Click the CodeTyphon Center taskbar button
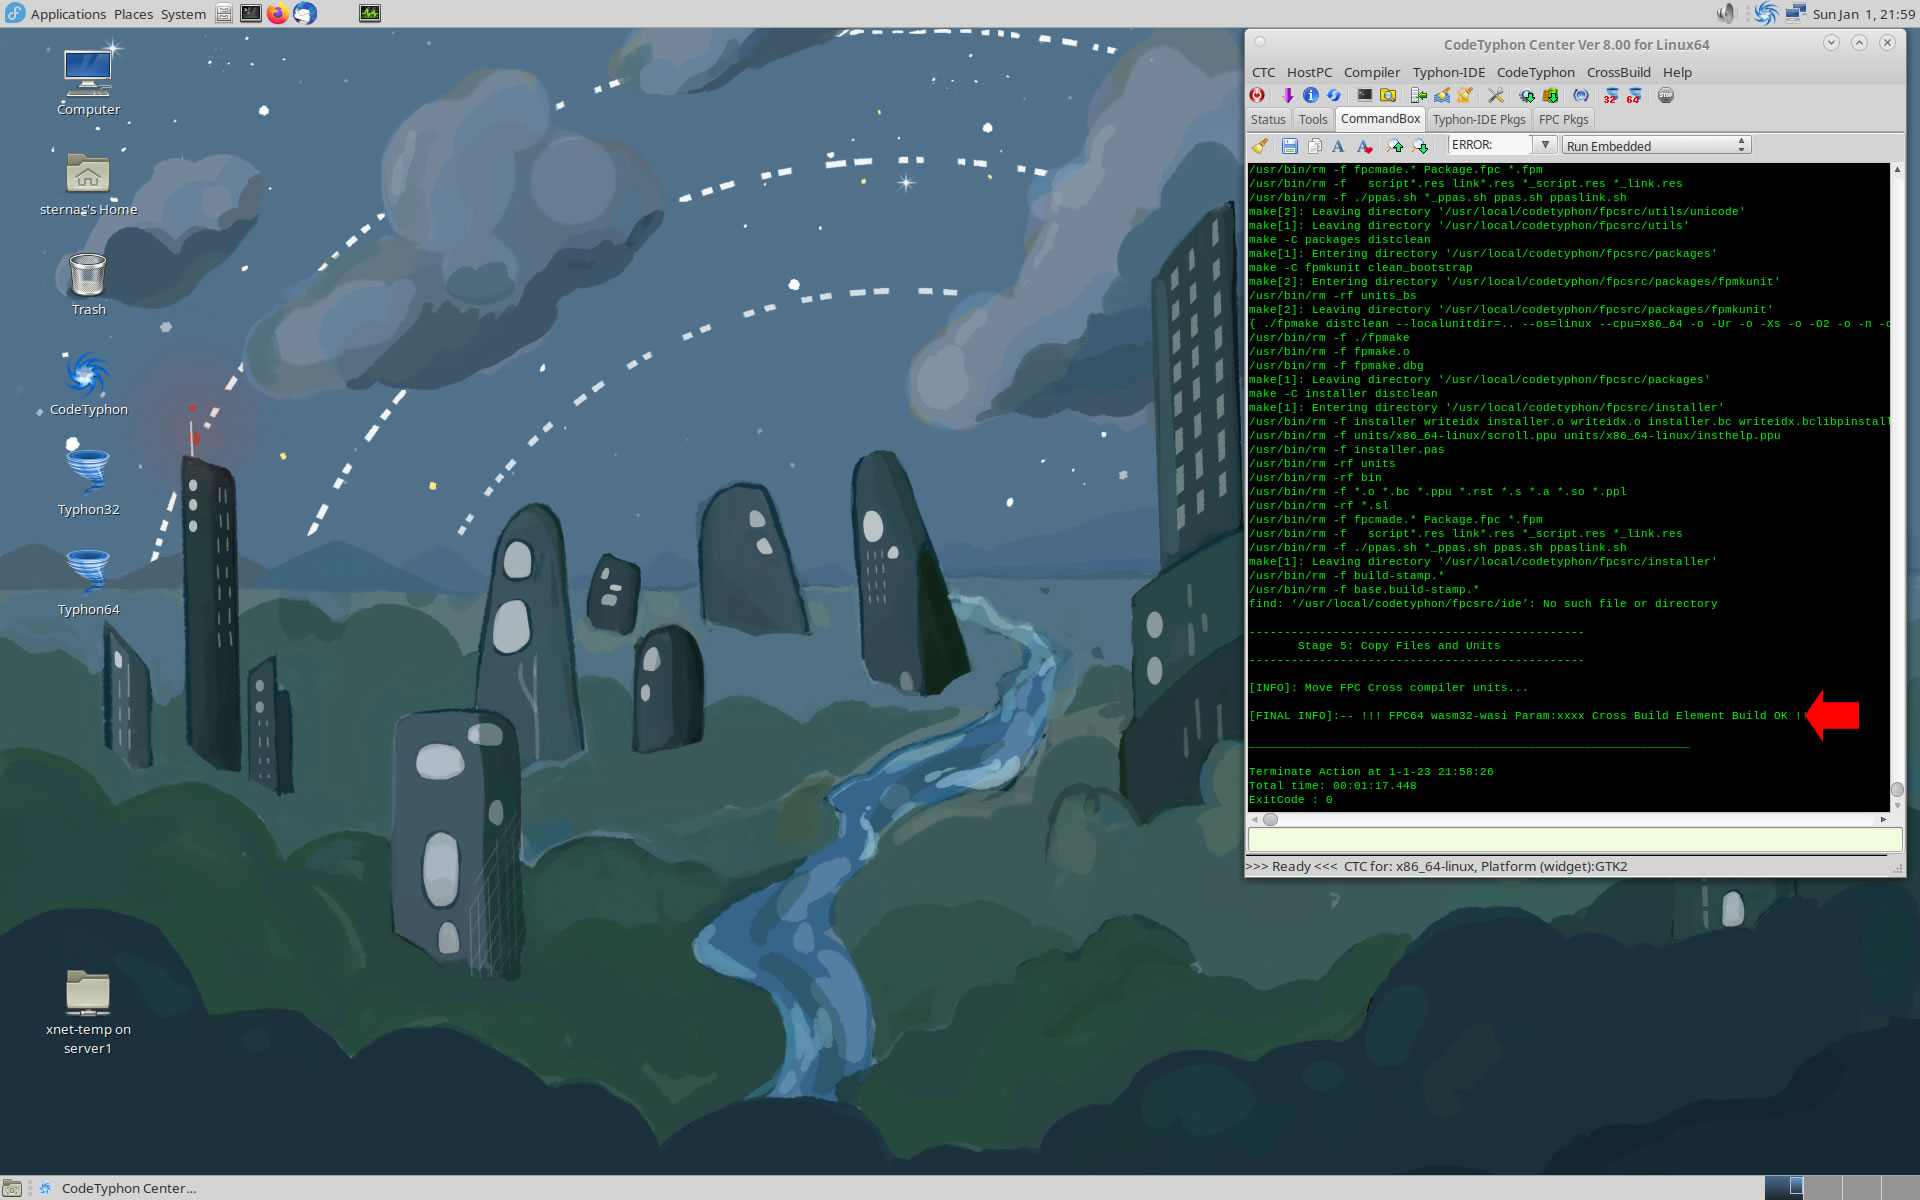Viewport: 1920px width, 1200px height. pyautogui.click(x=118, y=1188)
